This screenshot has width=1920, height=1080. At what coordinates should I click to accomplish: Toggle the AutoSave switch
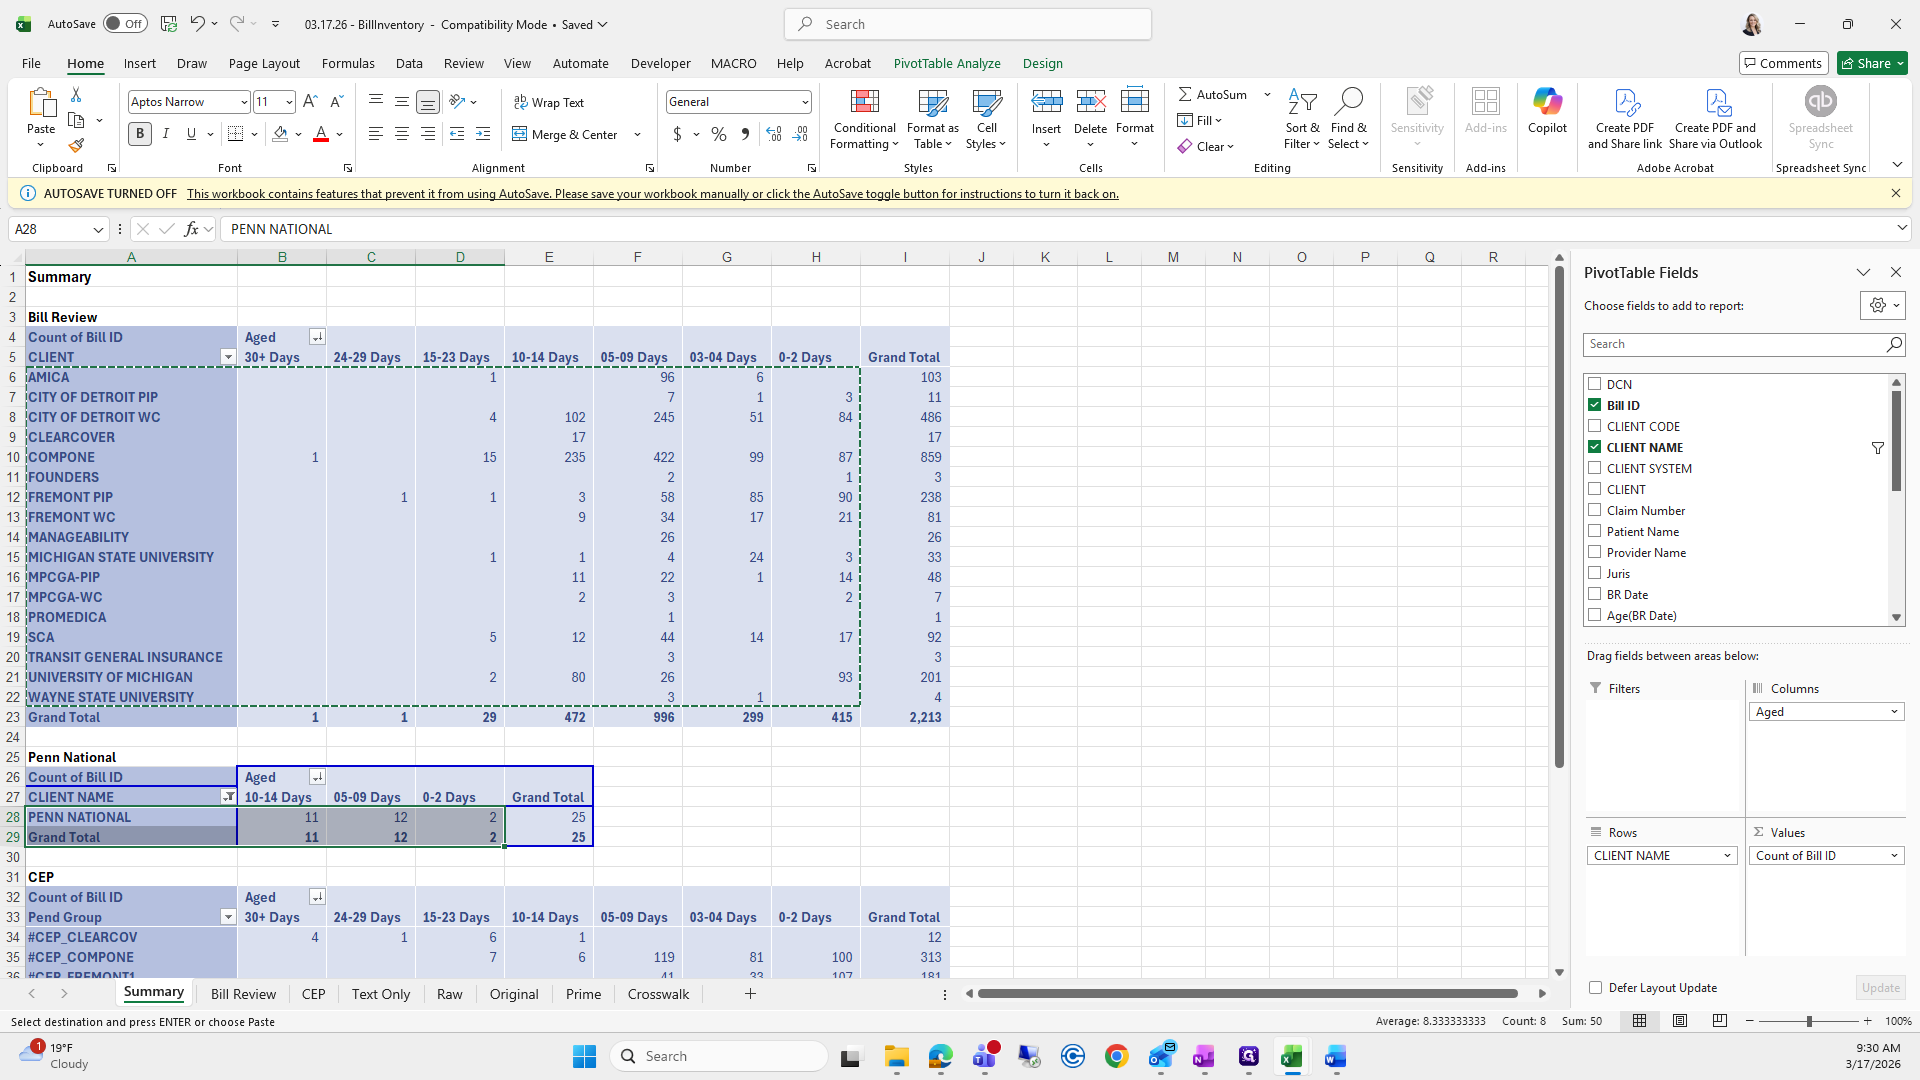pyautogui.click(x=125, y=24)
